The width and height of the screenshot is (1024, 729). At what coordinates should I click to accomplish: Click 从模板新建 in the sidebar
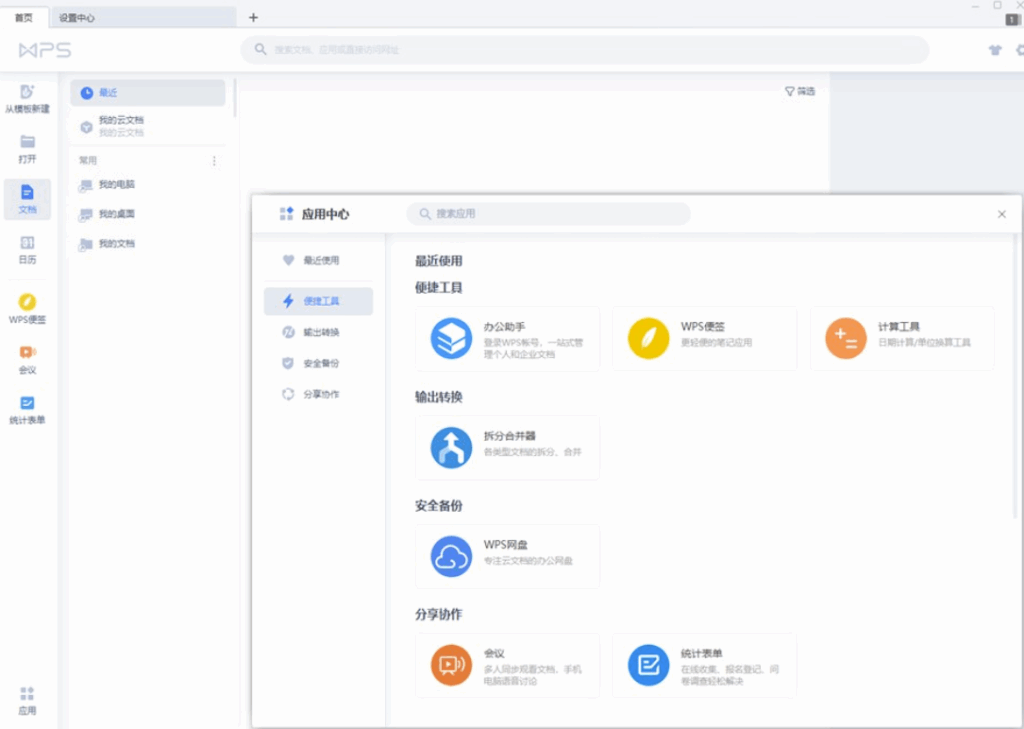pyautogui.click(x=27, y=98)
